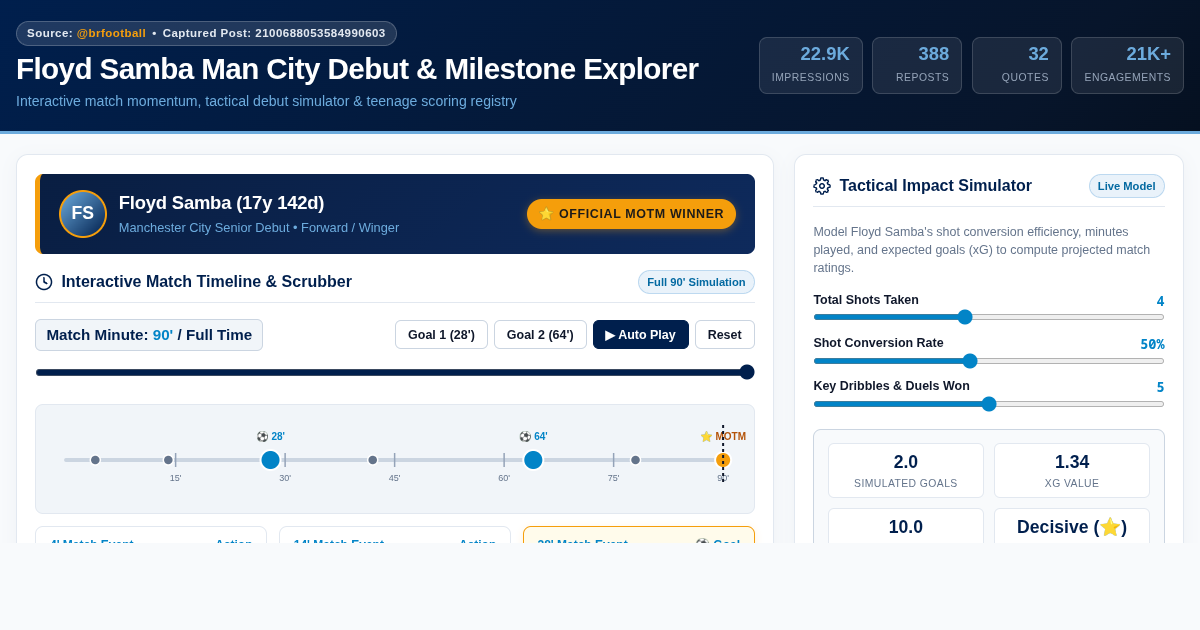Click the 21K+ Engagements stat card
The height and width of the screenshot is (630, 1200).
point(1127,65)
